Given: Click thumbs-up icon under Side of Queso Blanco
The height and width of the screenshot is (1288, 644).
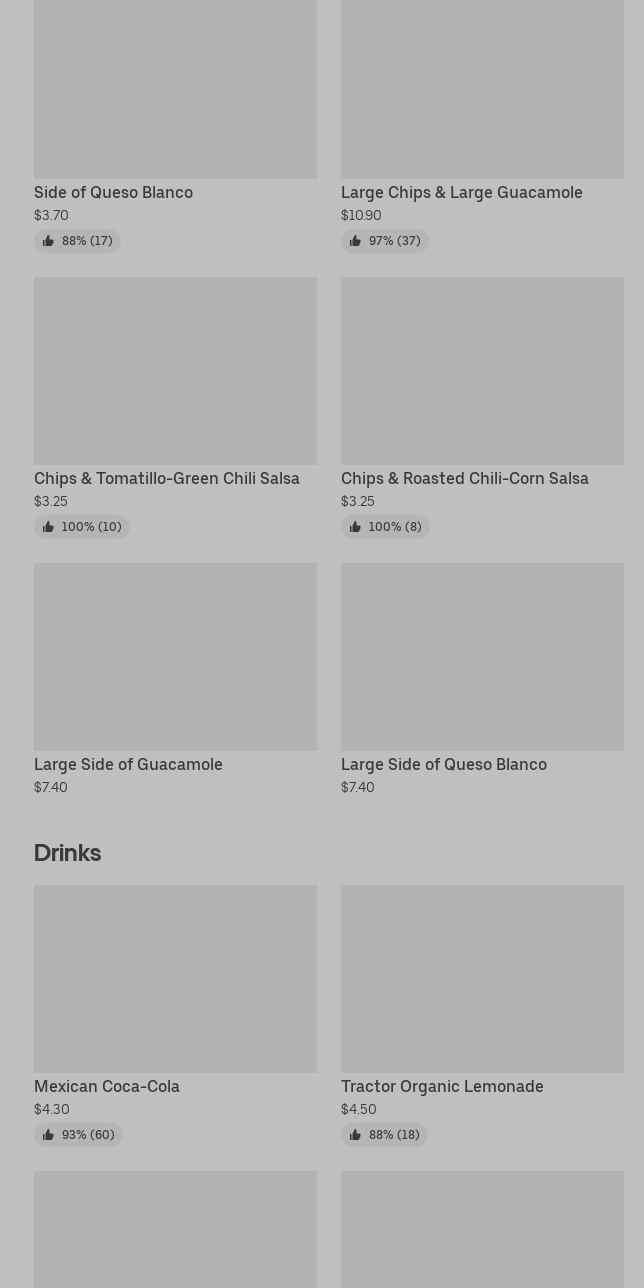Looking at the screenshot, I should (x=48, y=241).
